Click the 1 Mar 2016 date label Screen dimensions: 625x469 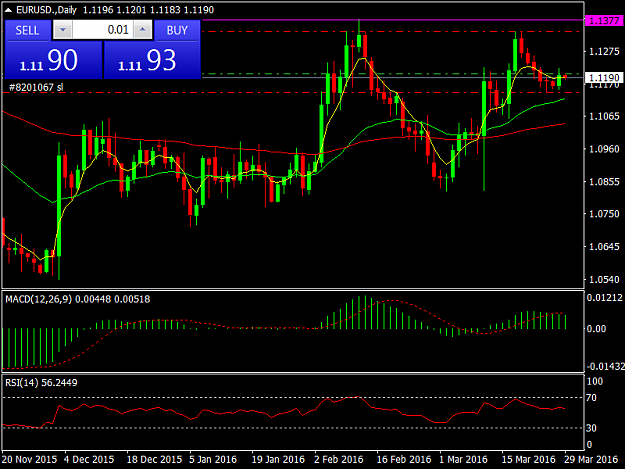tap(463, 459)
